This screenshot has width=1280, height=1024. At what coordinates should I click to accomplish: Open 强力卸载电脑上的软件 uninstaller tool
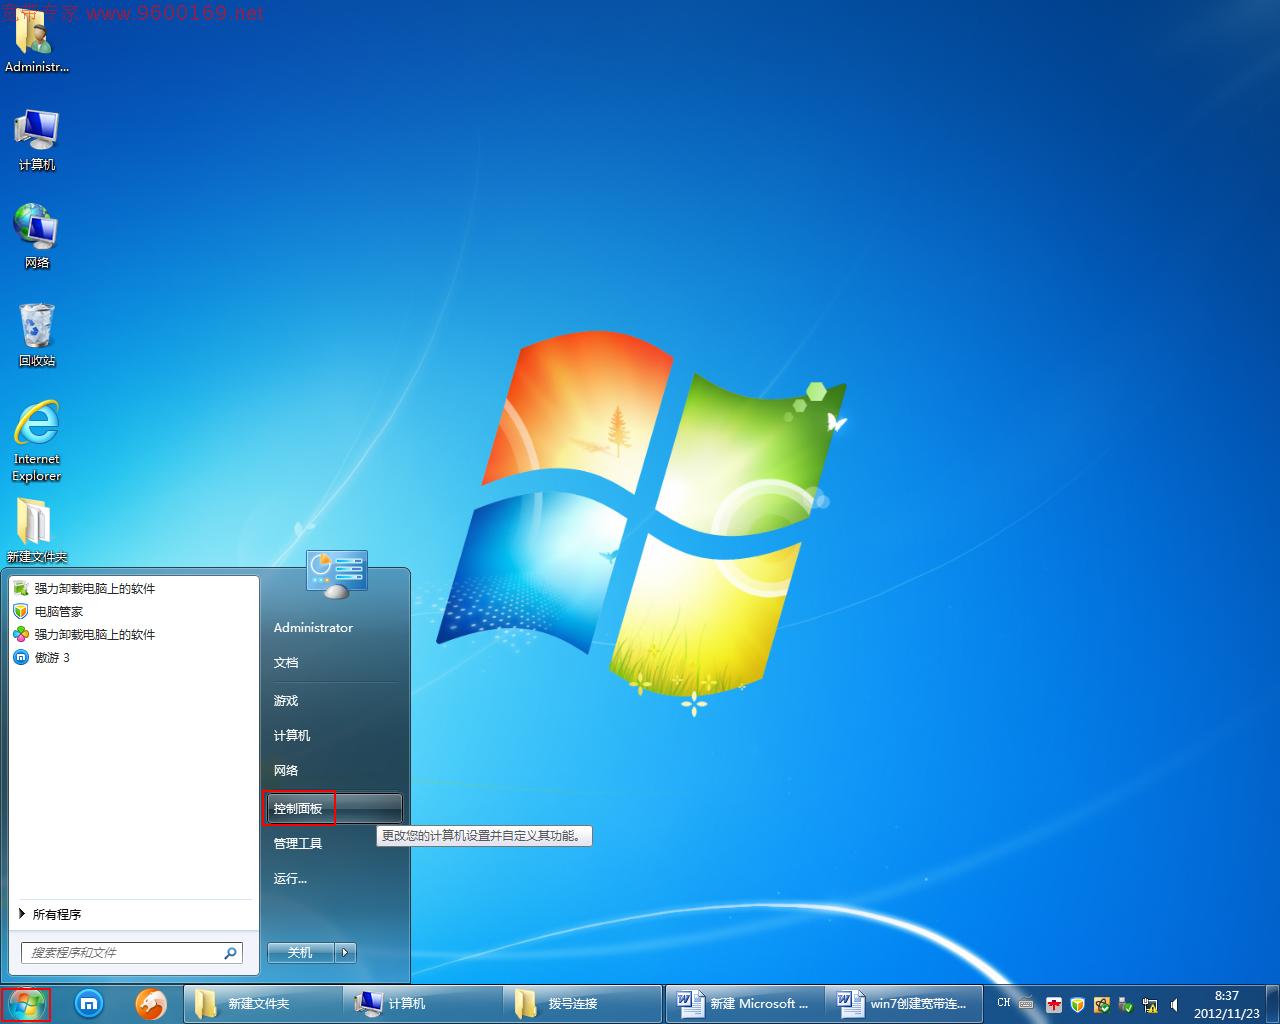tap(87, 588)
